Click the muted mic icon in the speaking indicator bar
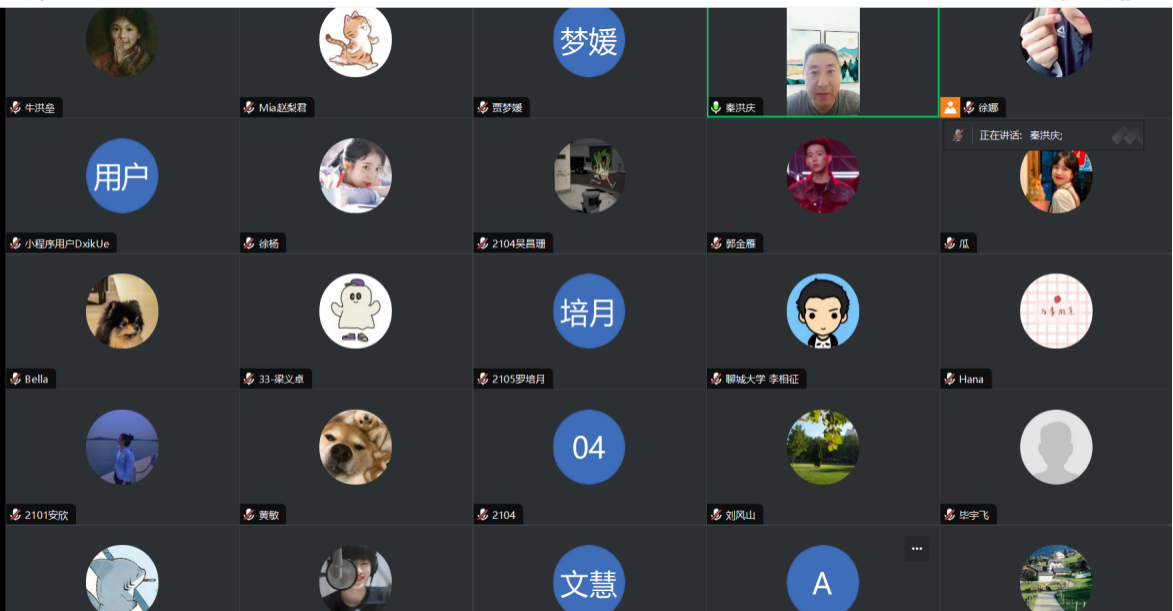Image resolution: width=1173 pixels, height=611 pixels. [x=958, y=135]
